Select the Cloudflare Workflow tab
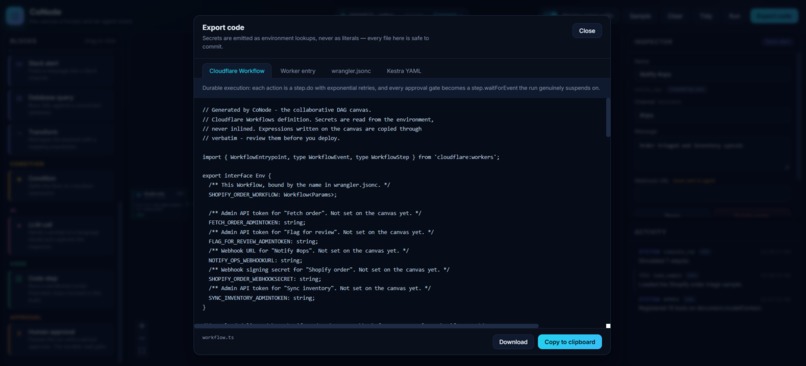Viewport: 806px width, 366px height. (x=237, y=71)
